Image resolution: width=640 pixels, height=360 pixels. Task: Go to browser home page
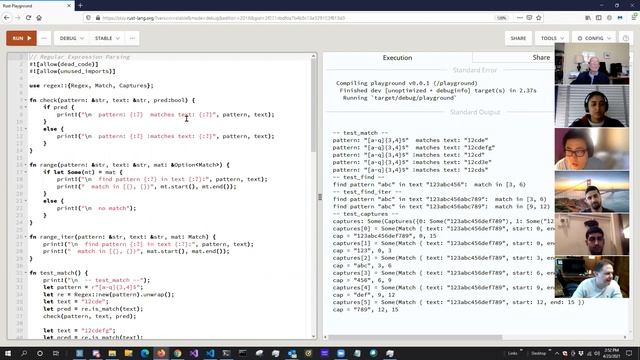39,18
